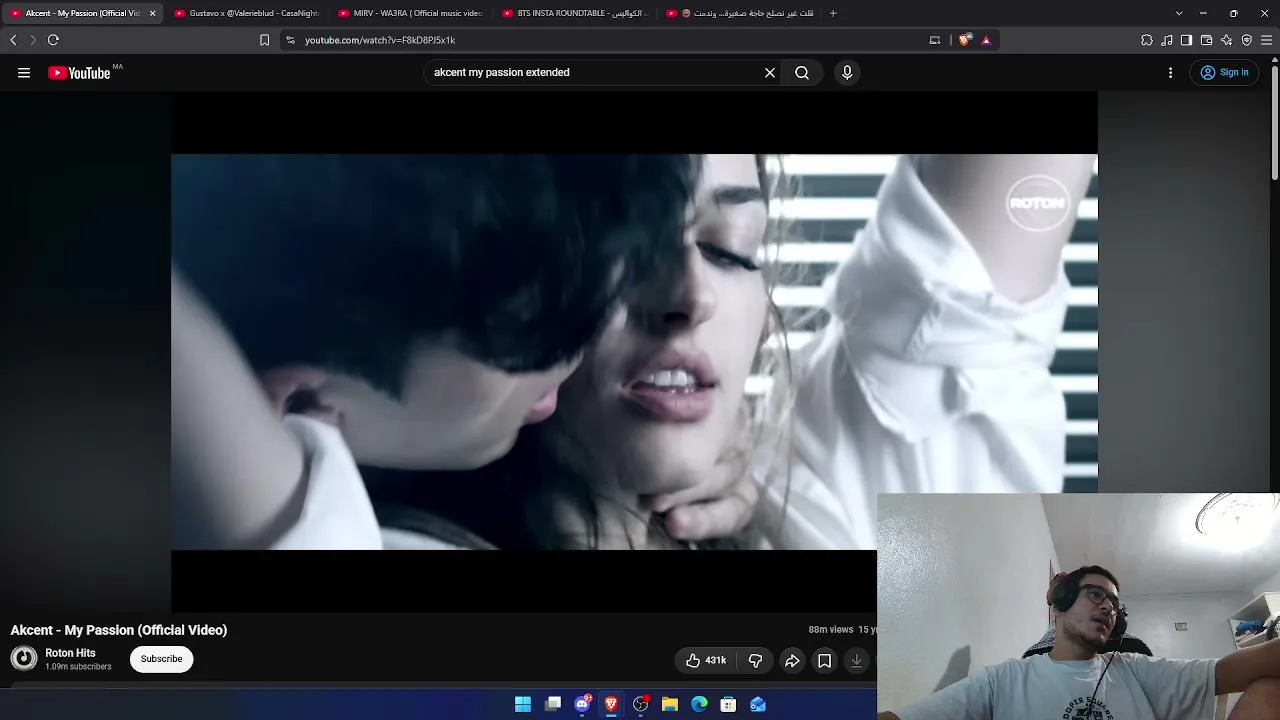Close the Akcent My Passion tab

[x=152, y=13]
